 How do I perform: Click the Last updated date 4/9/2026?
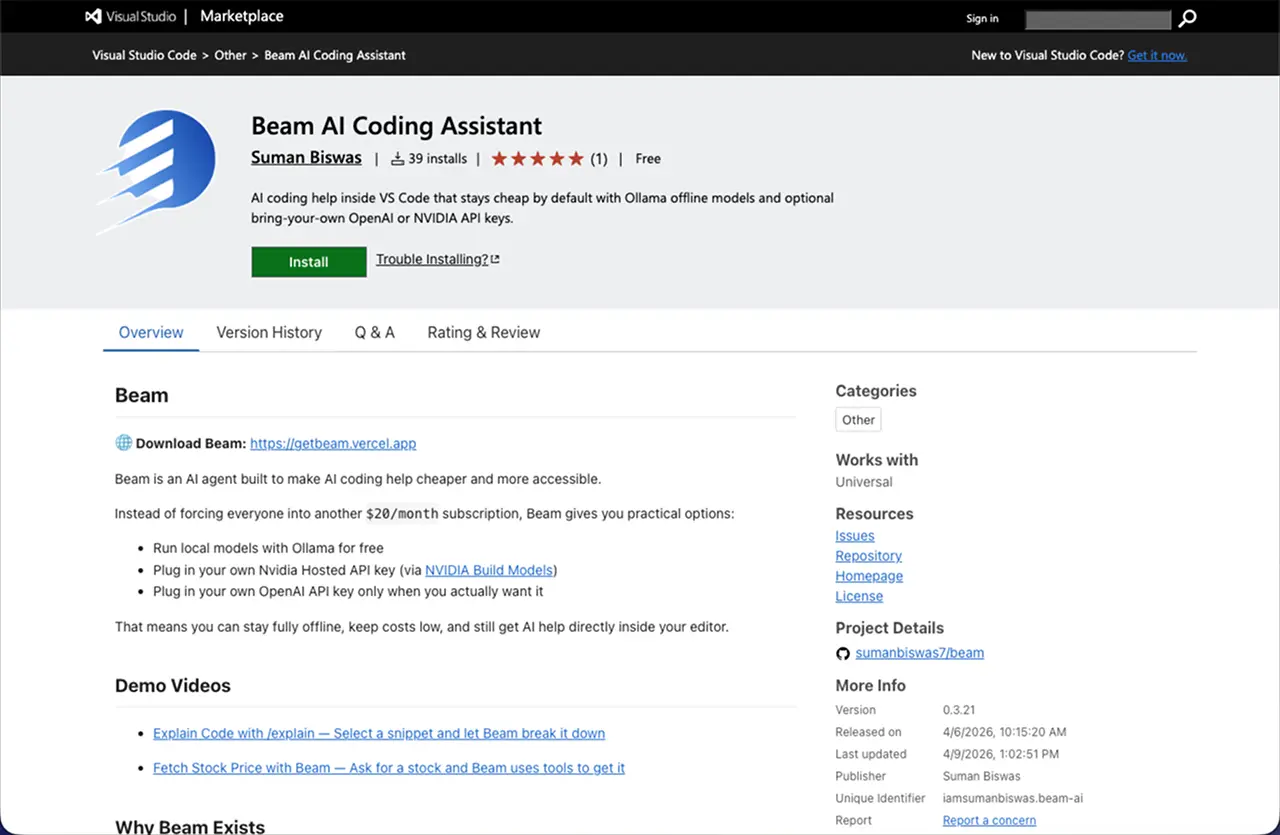pos(1001,754)
